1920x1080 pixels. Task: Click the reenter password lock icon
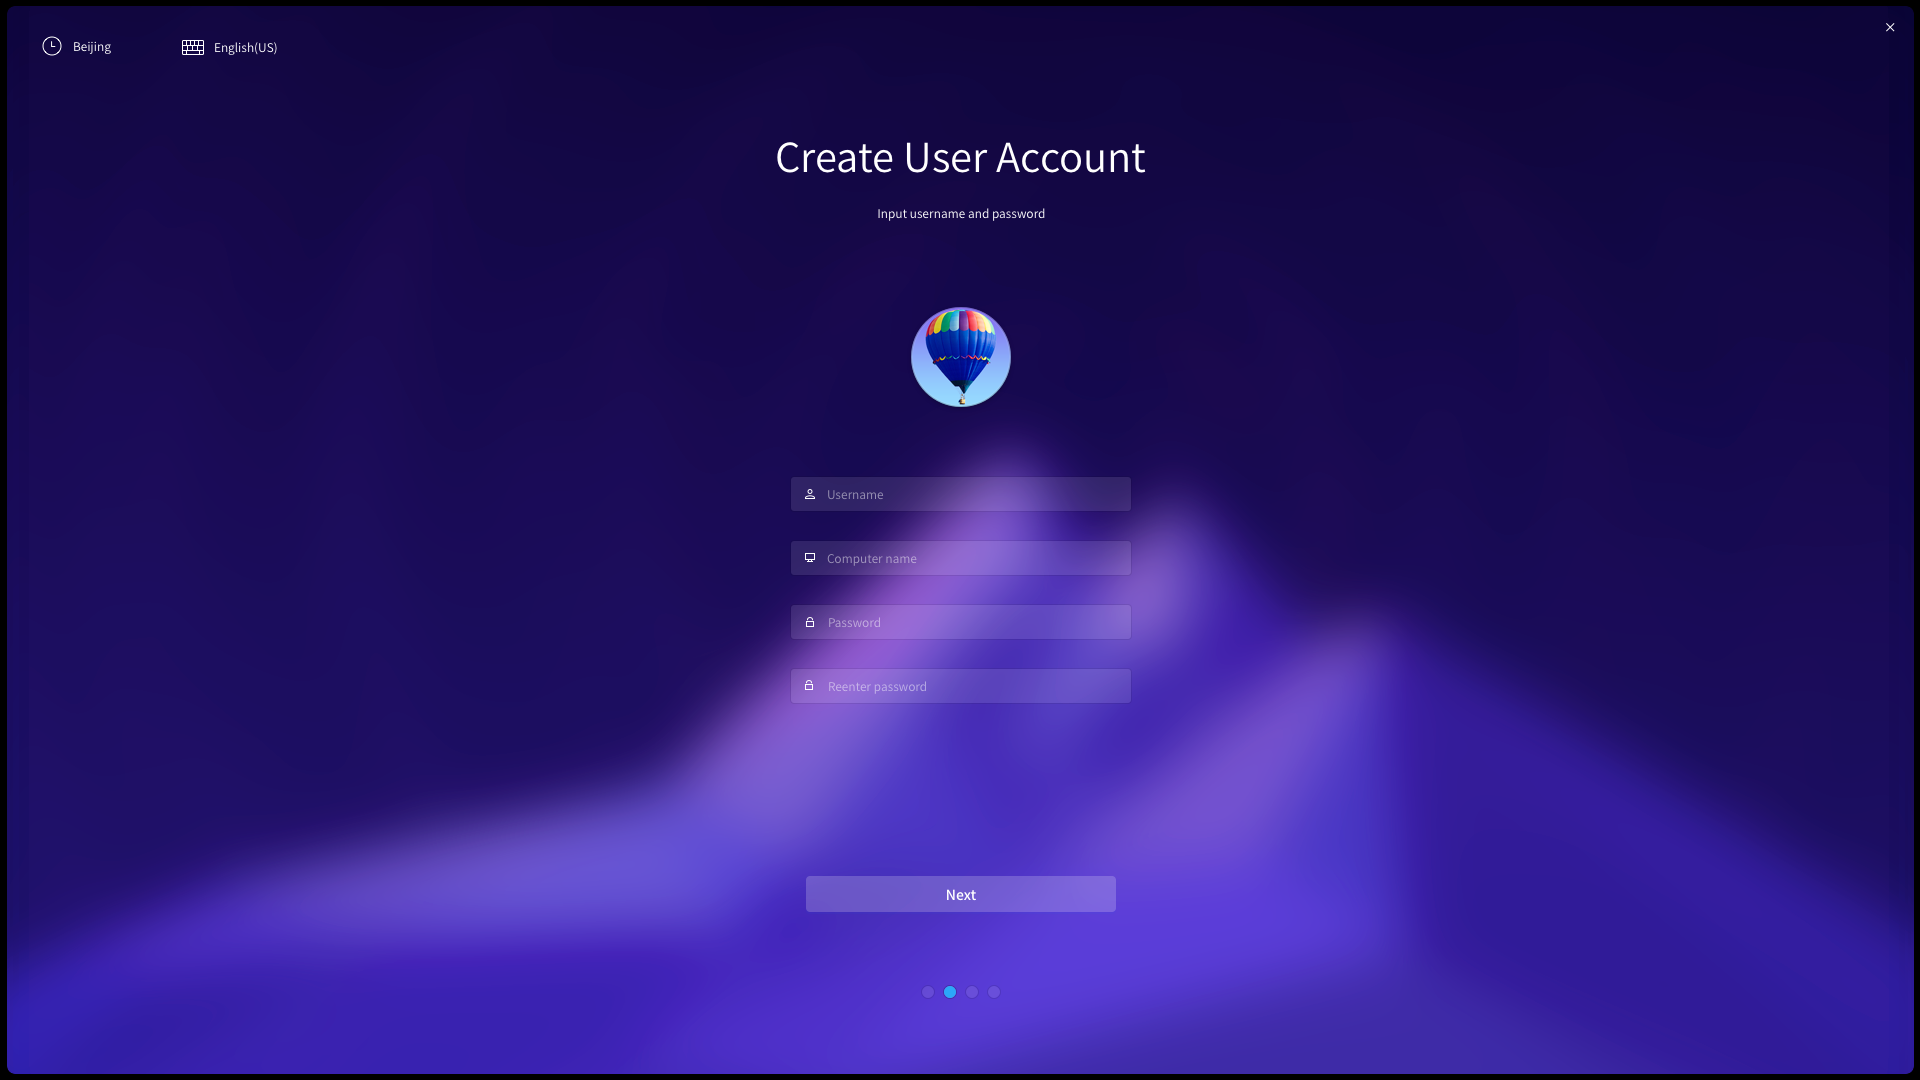(808, 686)
